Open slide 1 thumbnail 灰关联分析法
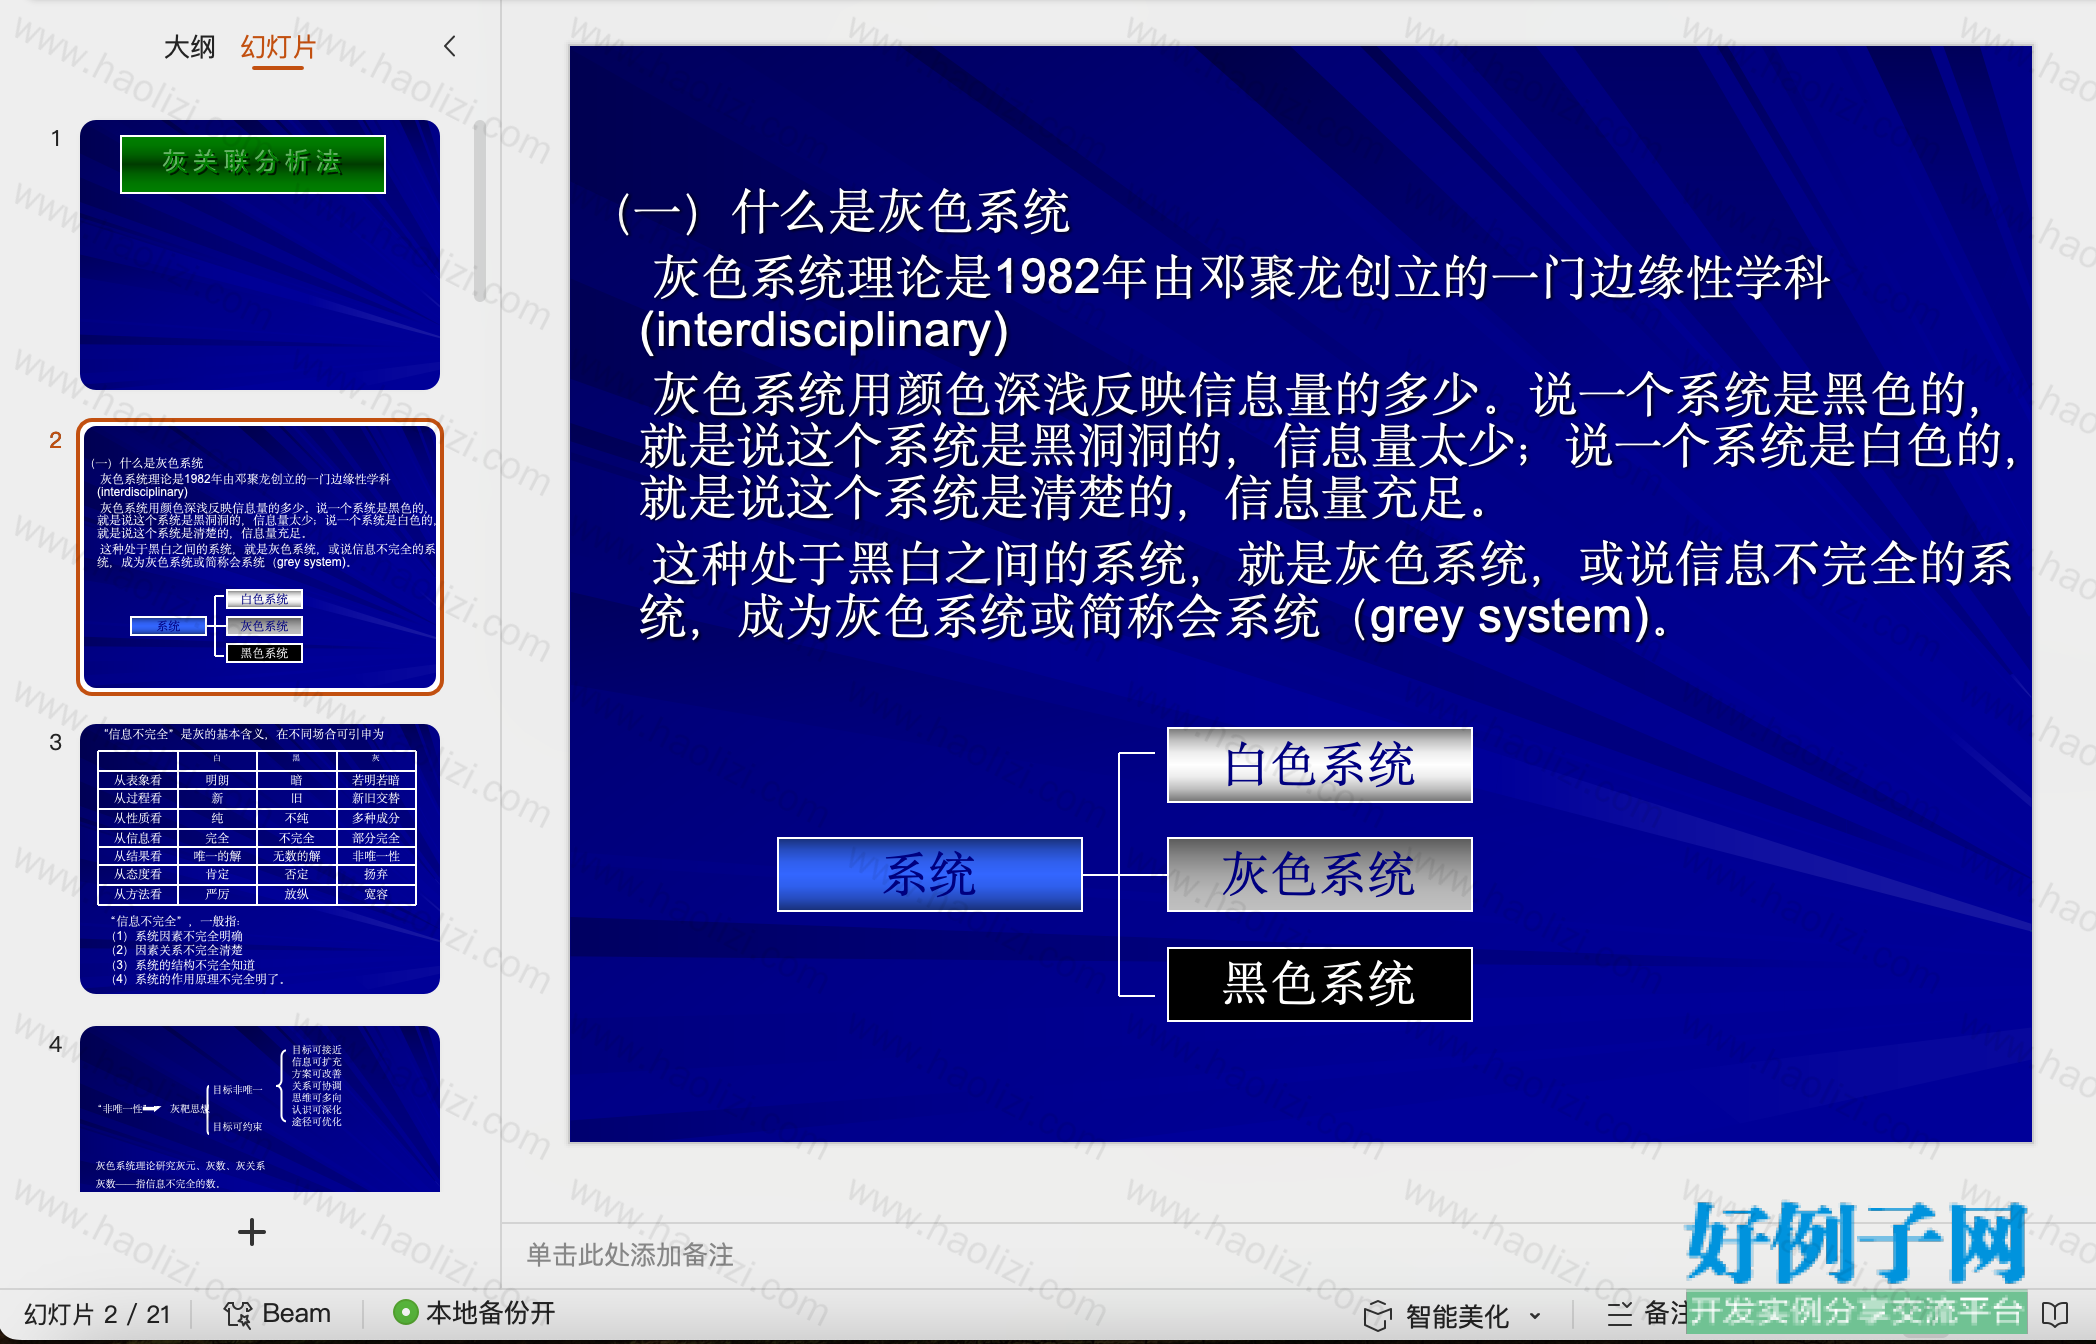The image size is (2096, 1344). pyautogui.click(x=260, y=255)
